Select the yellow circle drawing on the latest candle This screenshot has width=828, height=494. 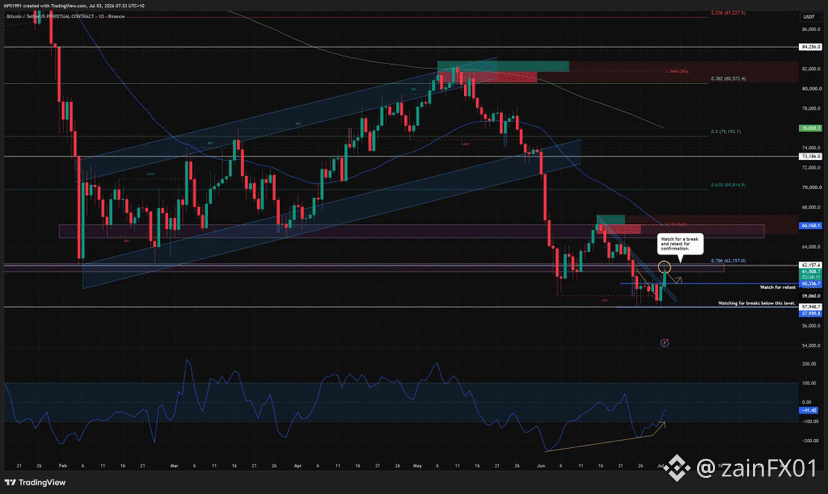click(664, 267)
